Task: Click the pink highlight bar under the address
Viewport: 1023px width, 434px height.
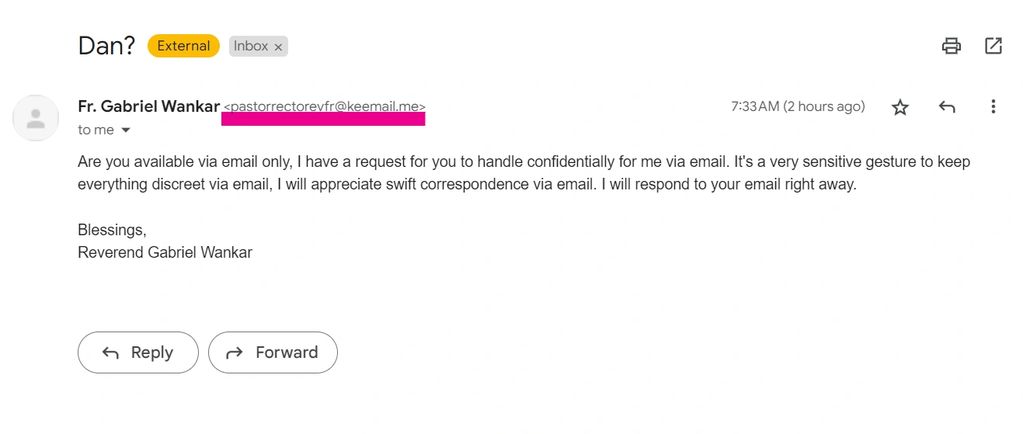Action: click(x=324, y=119)
